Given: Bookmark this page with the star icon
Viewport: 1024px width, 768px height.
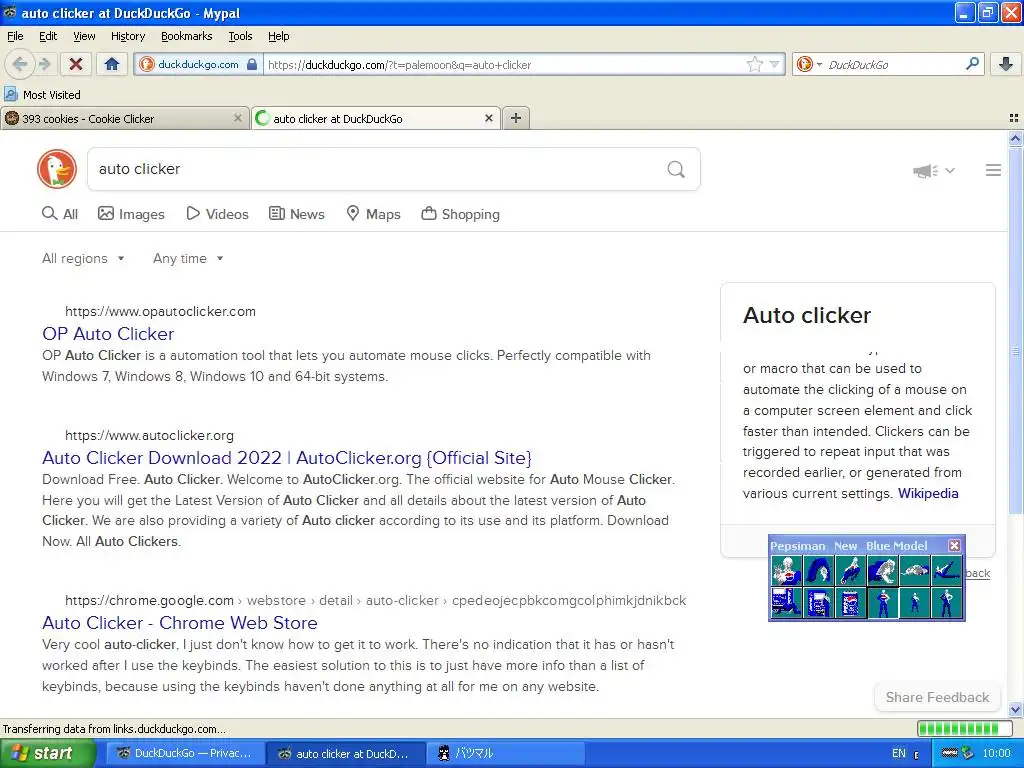Looking at the screenshot, I should coord(754,64).
